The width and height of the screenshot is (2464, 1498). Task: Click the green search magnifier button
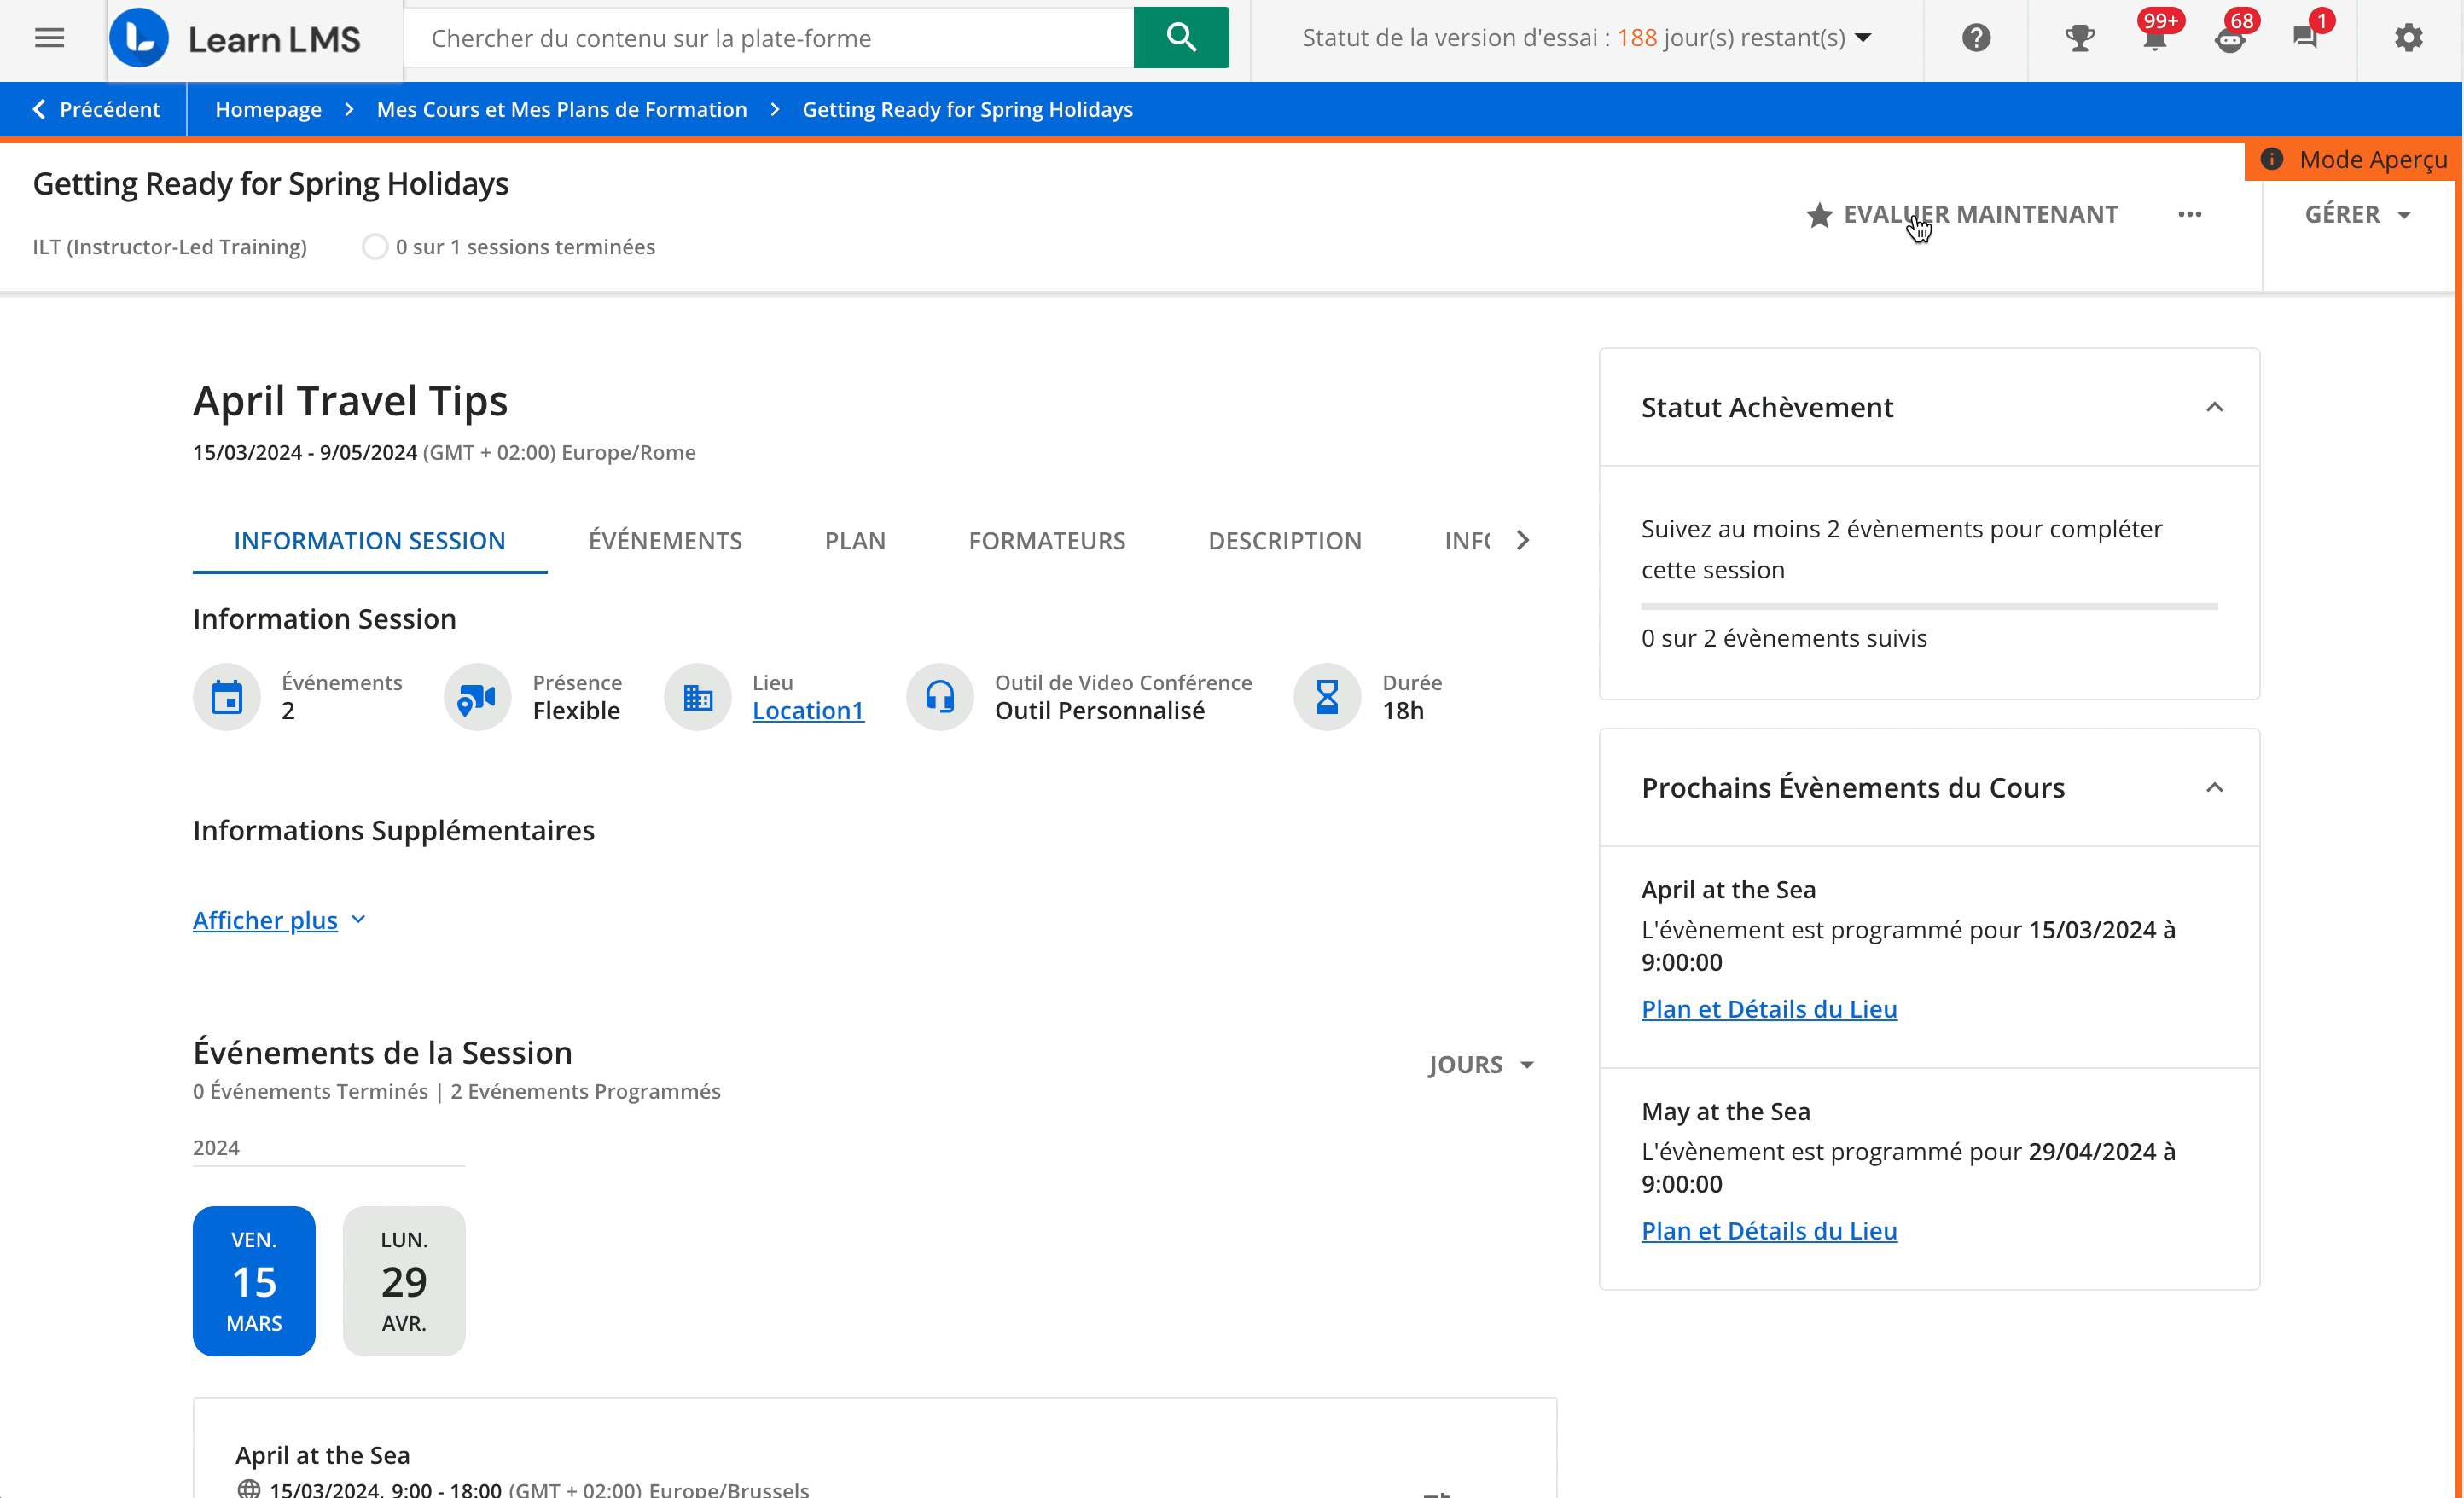click(1181, 38)
